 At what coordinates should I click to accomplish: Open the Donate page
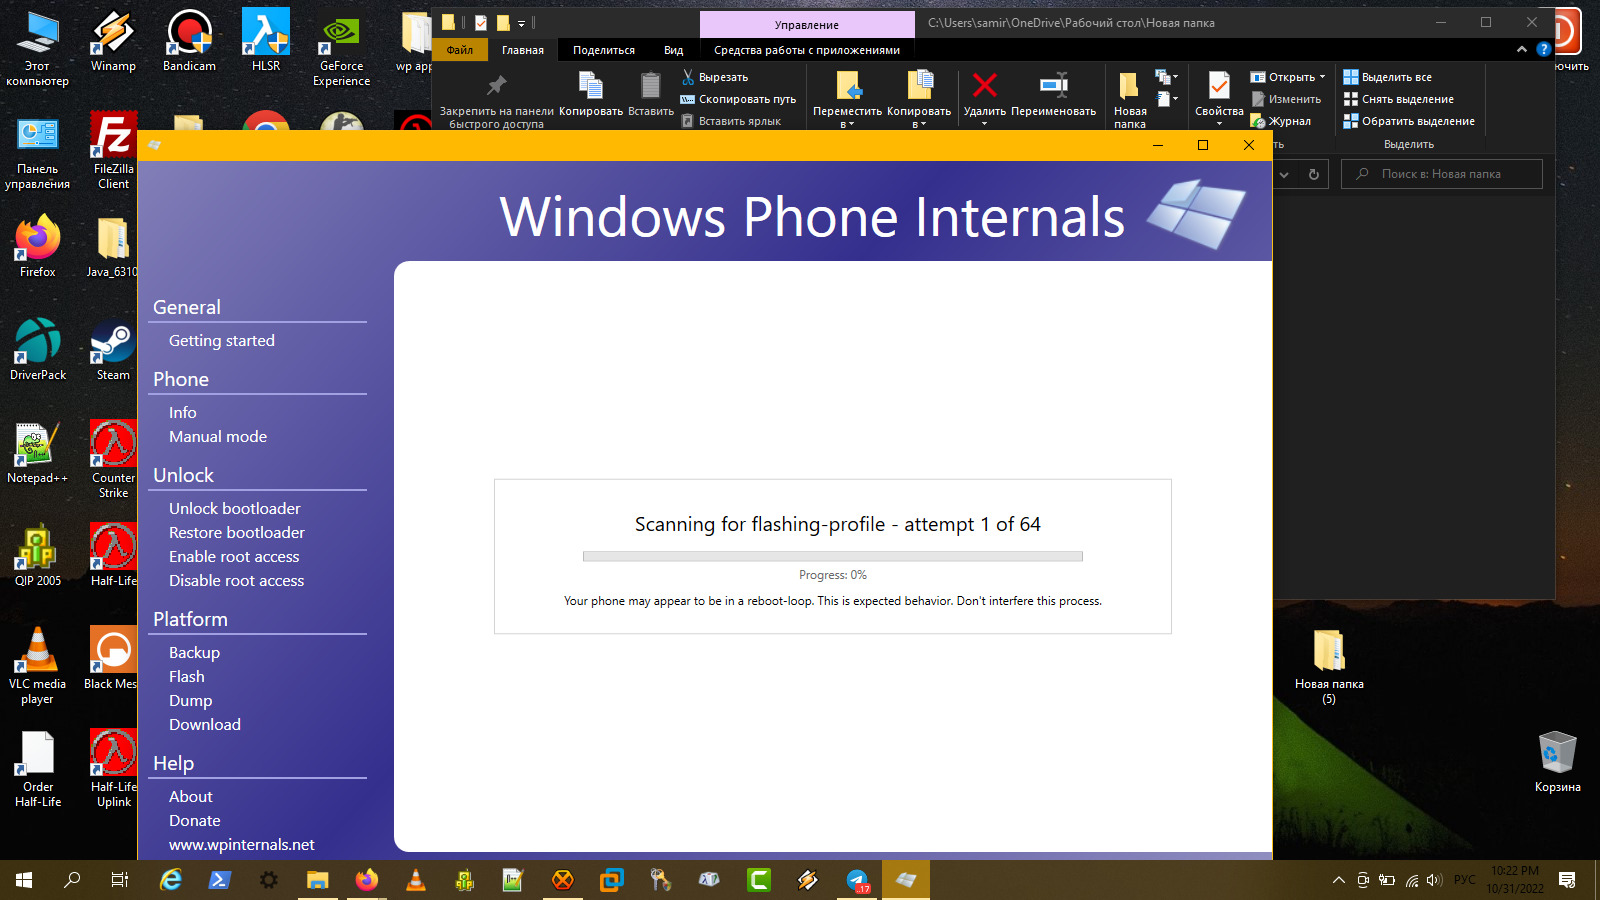[x=194, y=821]
